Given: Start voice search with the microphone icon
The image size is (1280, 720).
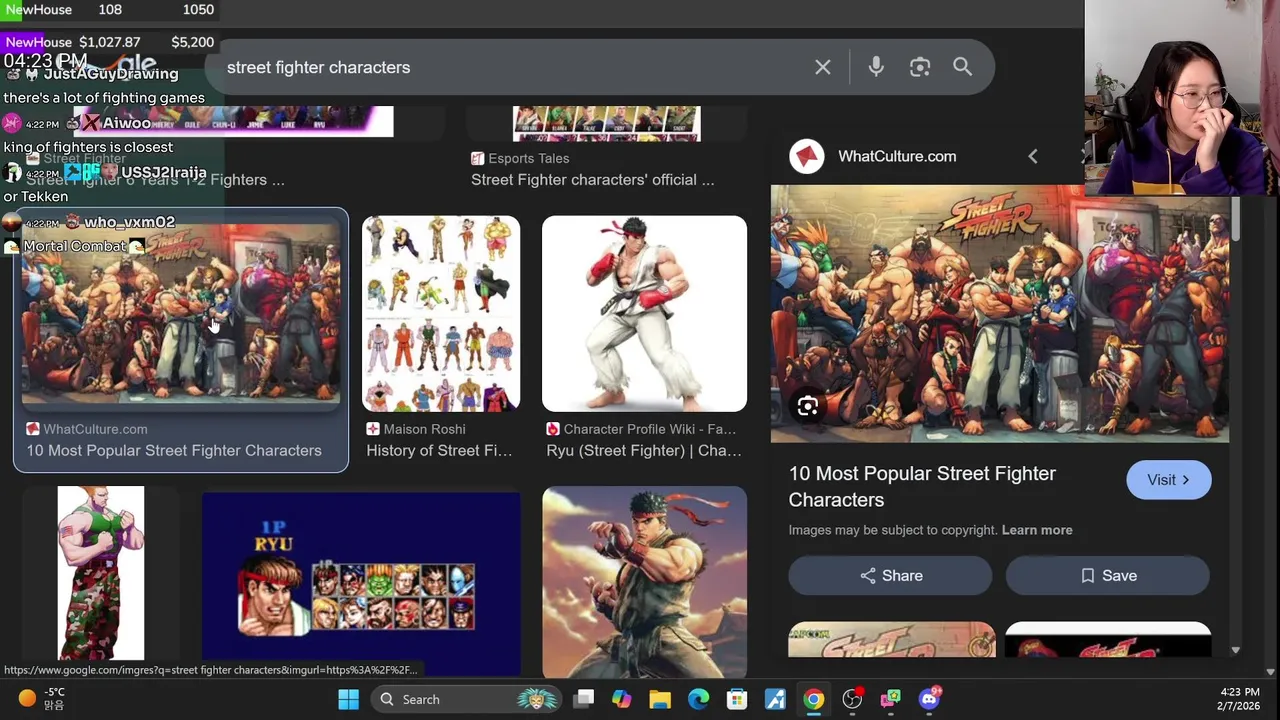Looking at the screenshot, I should [x=876, y=67].
